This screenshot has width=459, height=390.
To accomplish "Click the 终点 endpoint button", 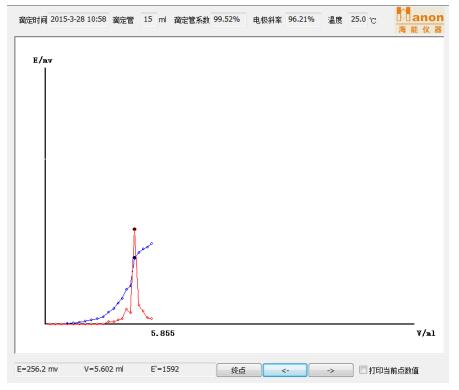I will [x=238, y=370].
